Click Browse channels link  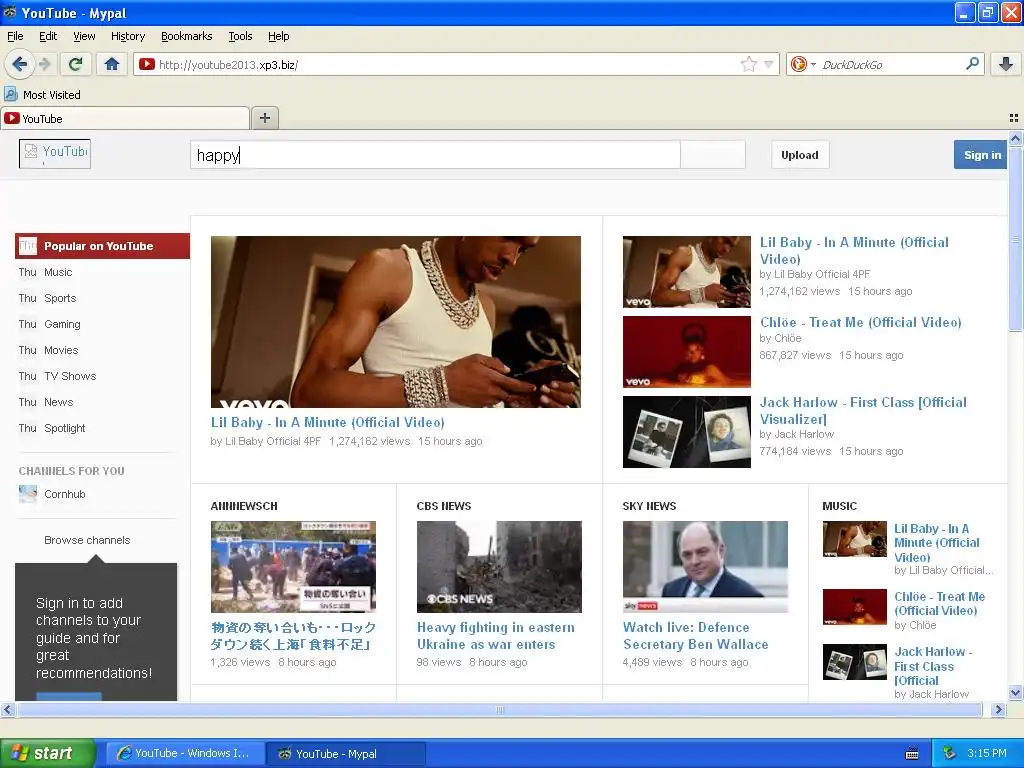click(x=87, y=540)
